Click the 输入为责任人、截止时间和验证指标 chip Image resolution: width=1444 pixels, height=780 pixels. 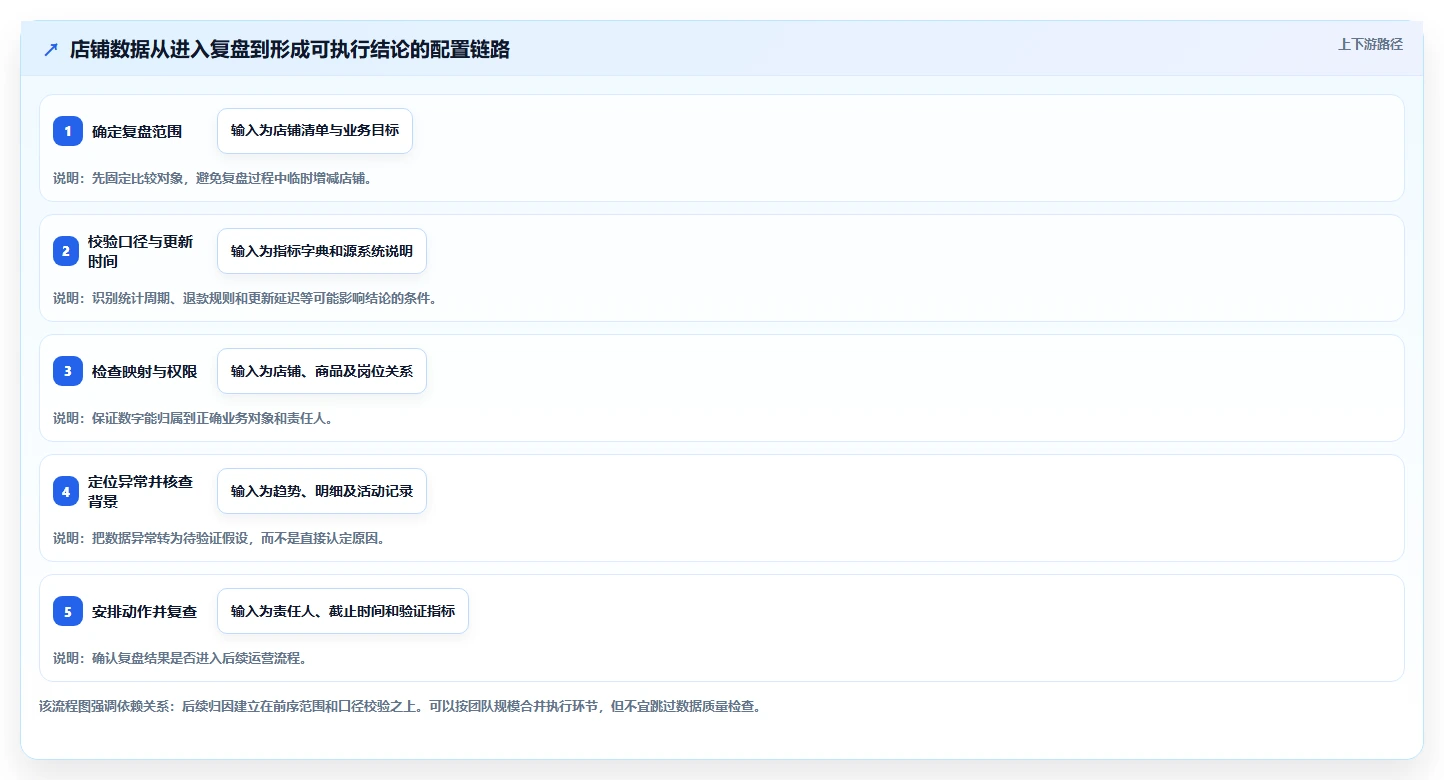343,611
